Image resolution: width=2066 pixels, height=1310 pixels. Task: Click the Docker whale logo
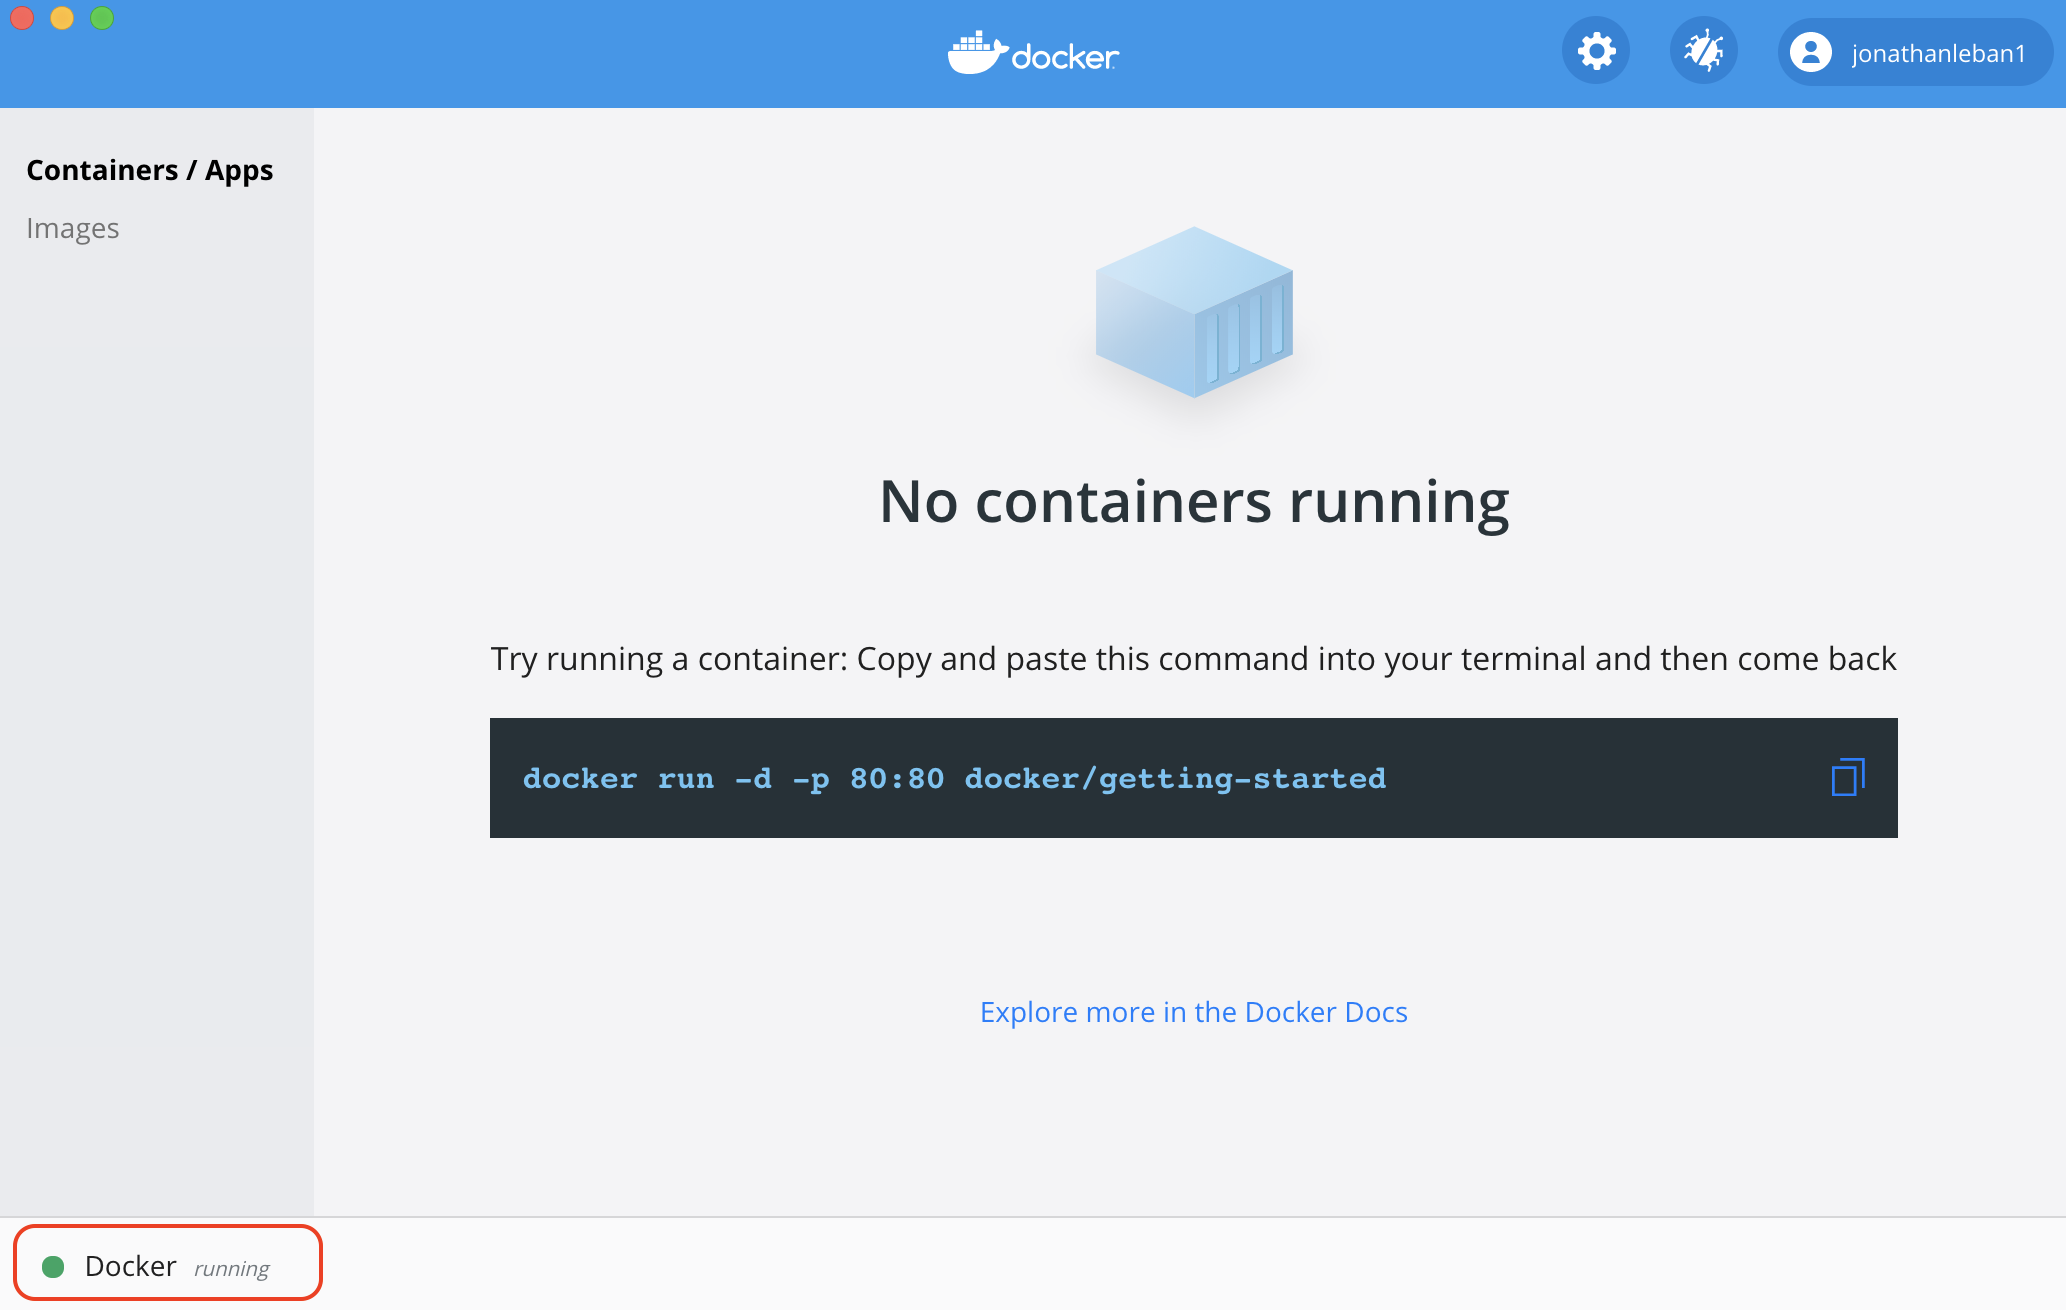point(1033,53)
